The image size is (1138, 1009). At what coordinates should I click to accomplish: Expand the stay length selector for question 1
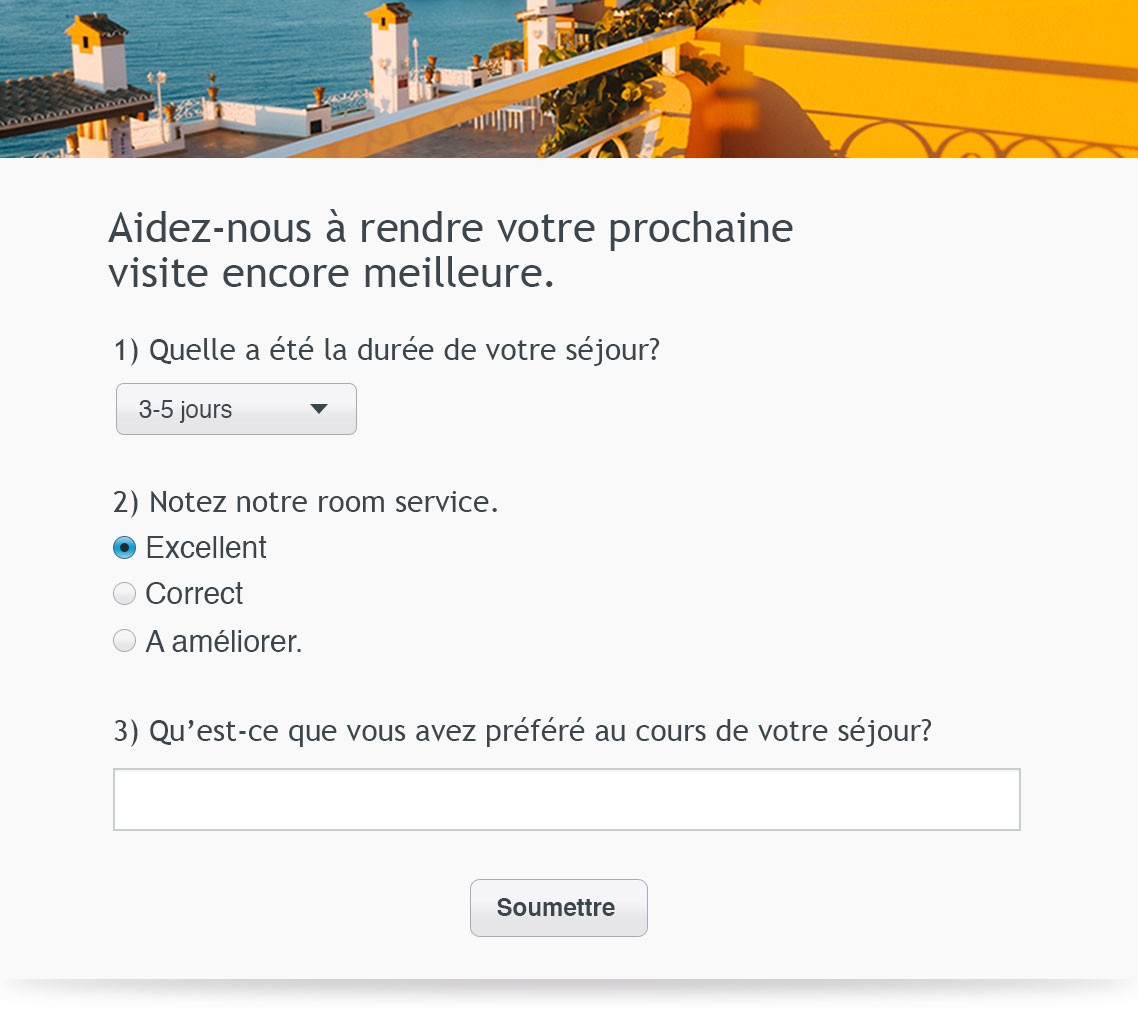click(x=236, y=409)
